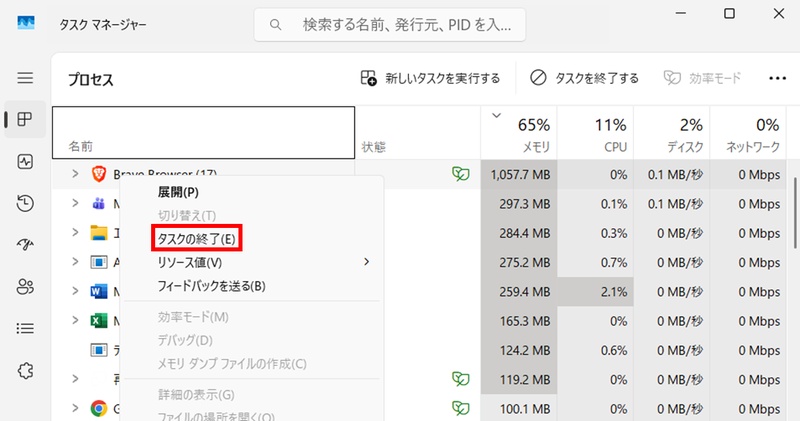Sort by the 状態 column header
The height and width of the screenshot is (421, 800).
click(x=418, y=134)
